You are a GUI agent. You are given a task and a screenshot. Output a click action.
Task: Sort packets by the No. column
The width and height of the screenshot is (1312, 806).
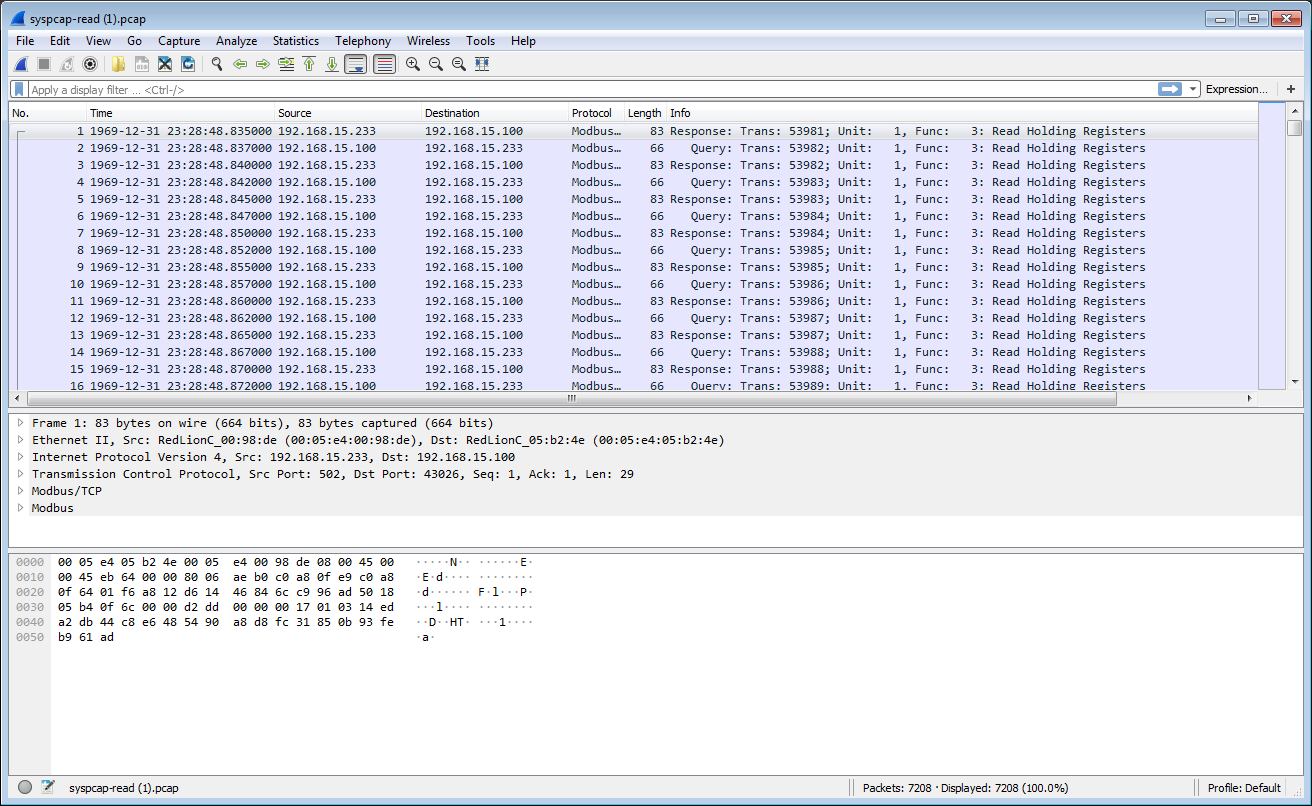(x=48, y=113)
